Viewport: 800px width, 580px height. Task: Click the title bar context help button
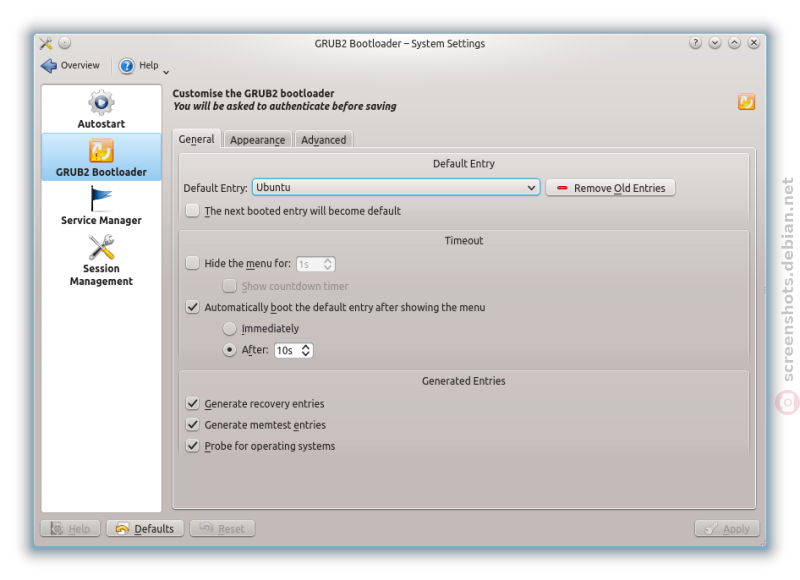tap(695, 43)
